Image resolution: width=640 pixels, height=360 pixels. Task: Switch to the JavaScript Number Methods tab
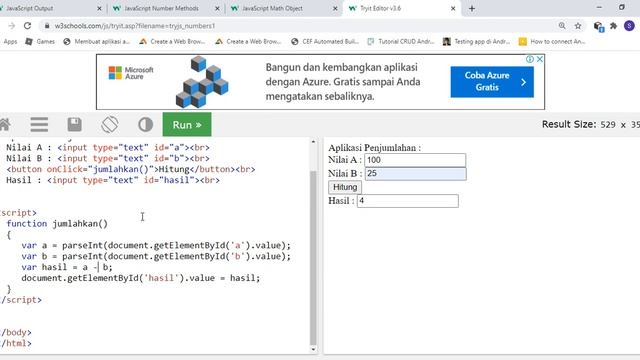[165, 8]
